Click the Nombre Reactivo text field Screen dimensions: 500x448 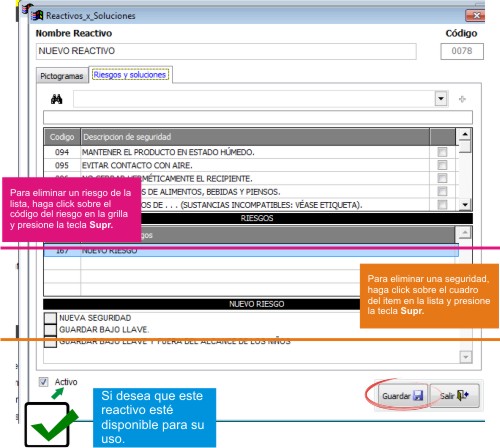[x=226, y=51]
